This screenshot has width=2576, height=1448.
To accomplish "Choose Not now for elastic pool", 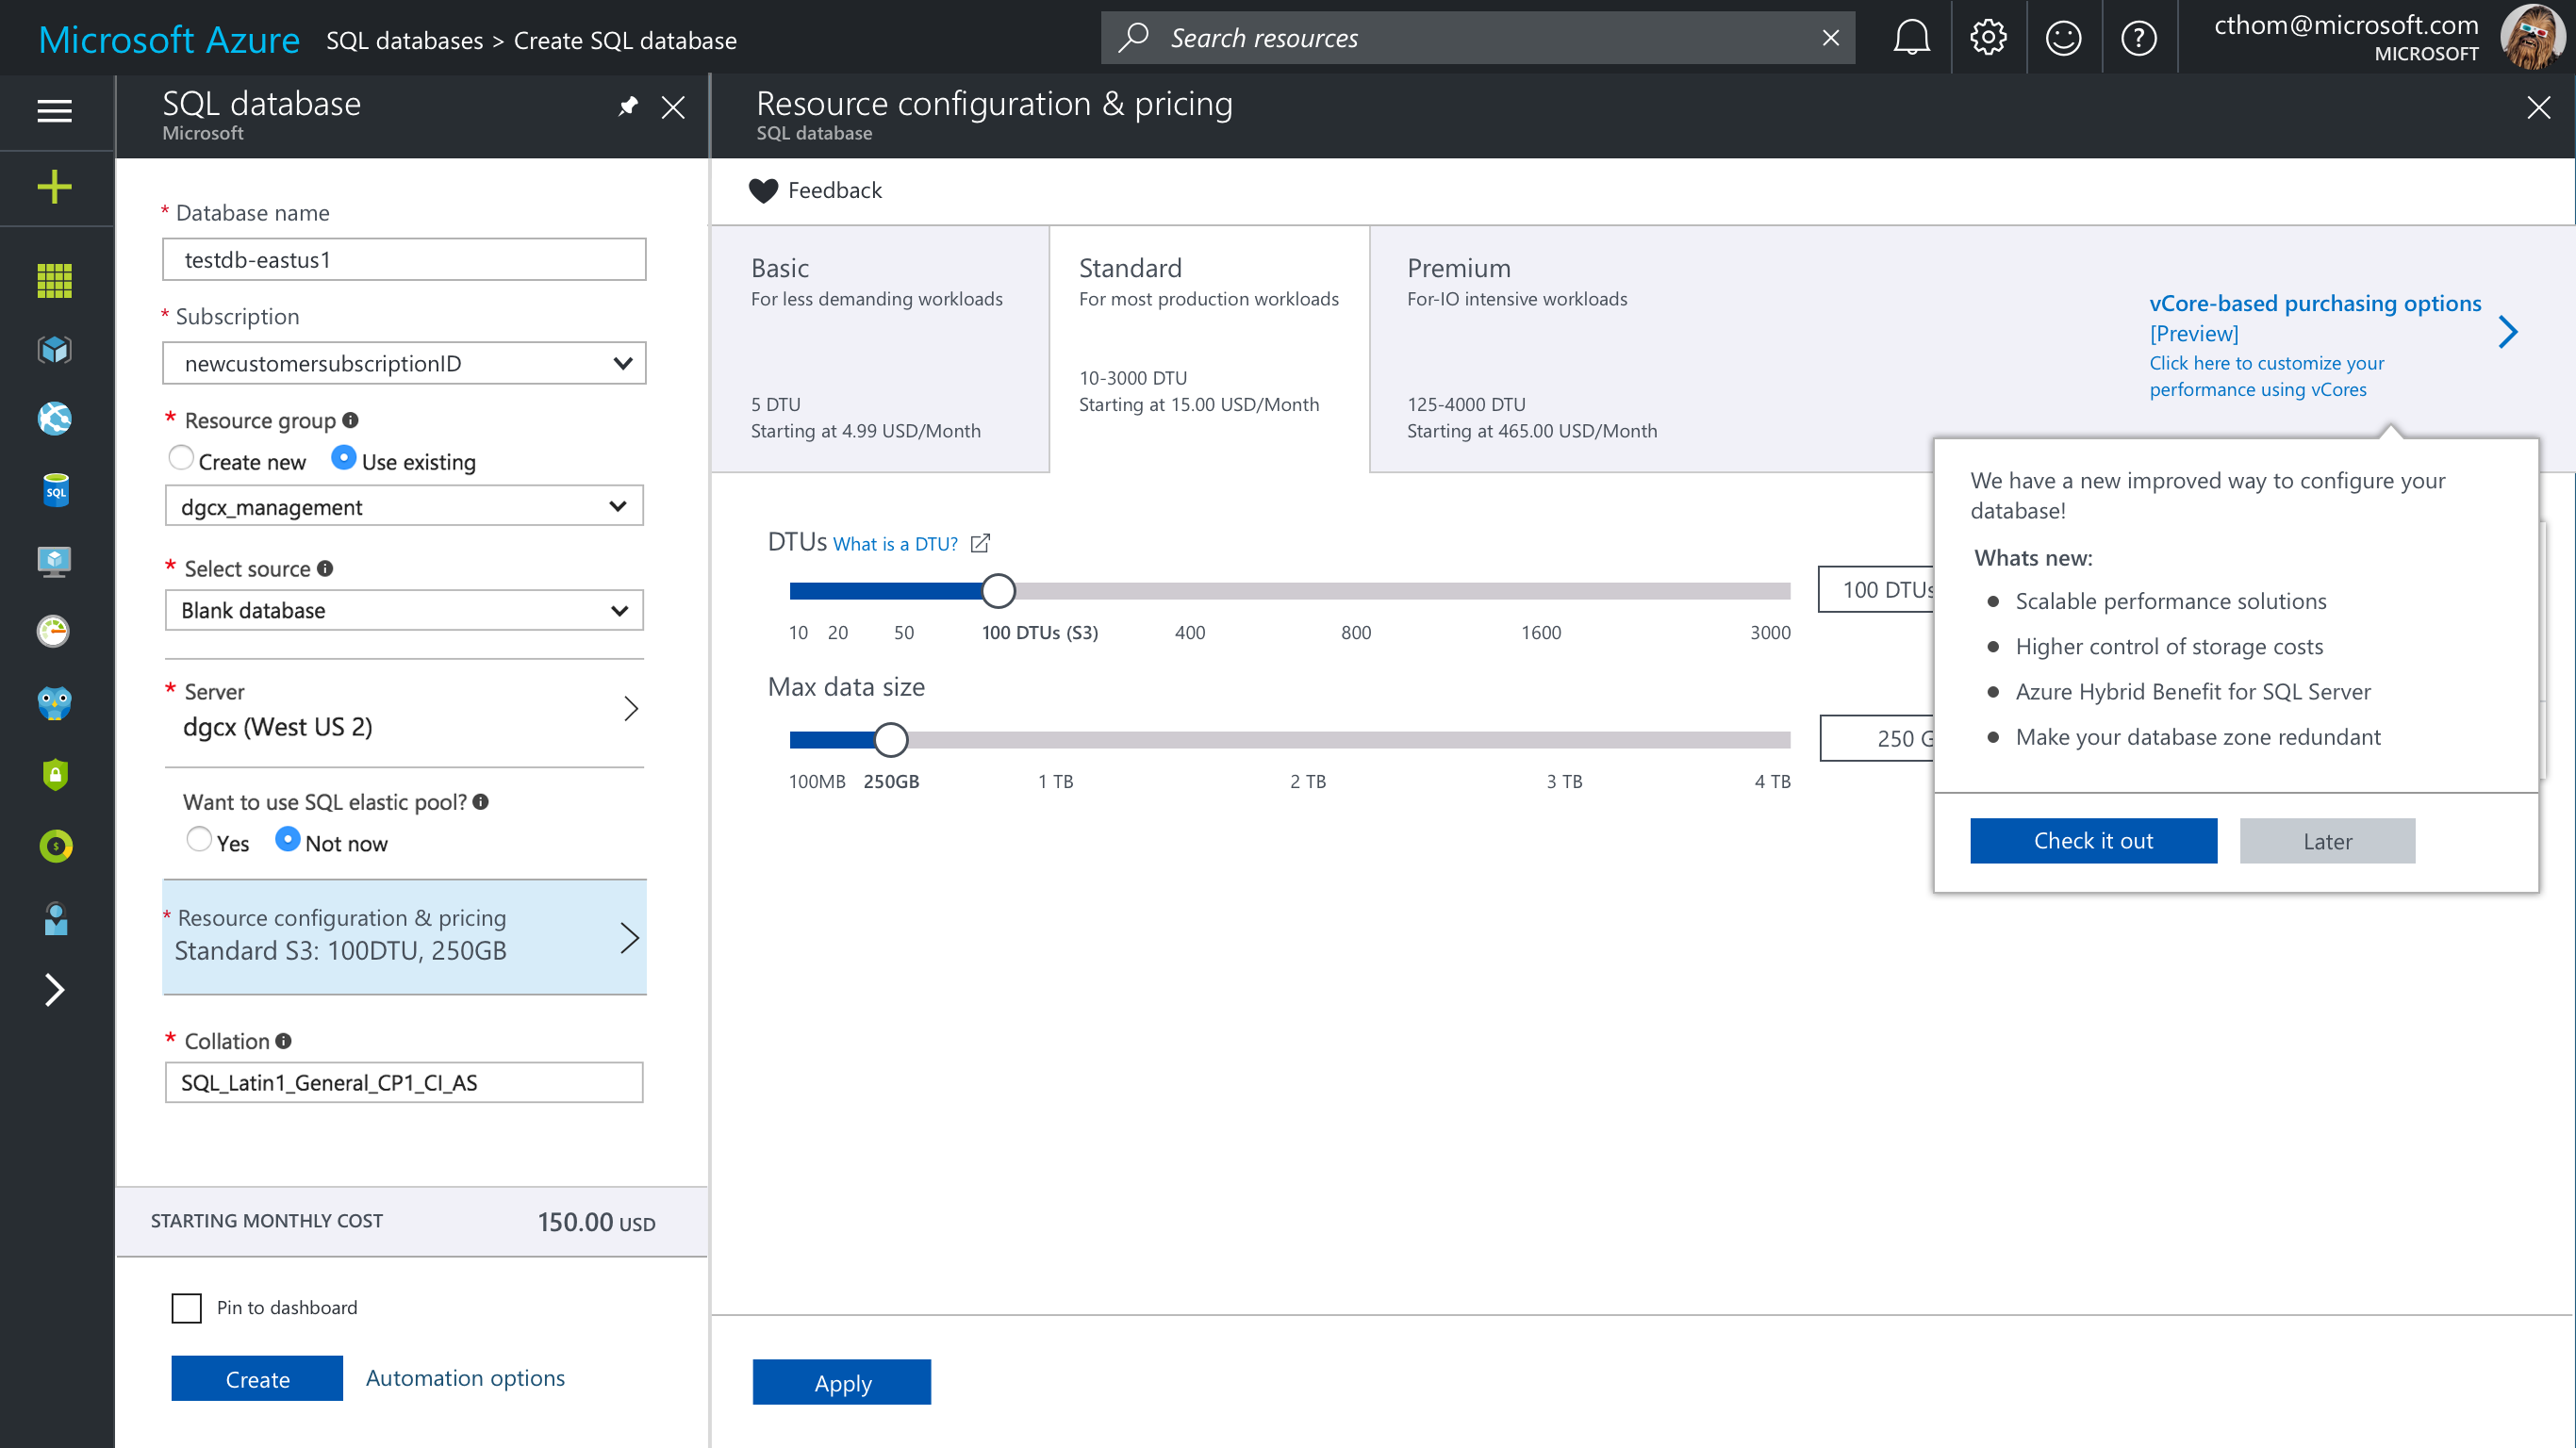I will pyautogui.click(x=287, y=839).
